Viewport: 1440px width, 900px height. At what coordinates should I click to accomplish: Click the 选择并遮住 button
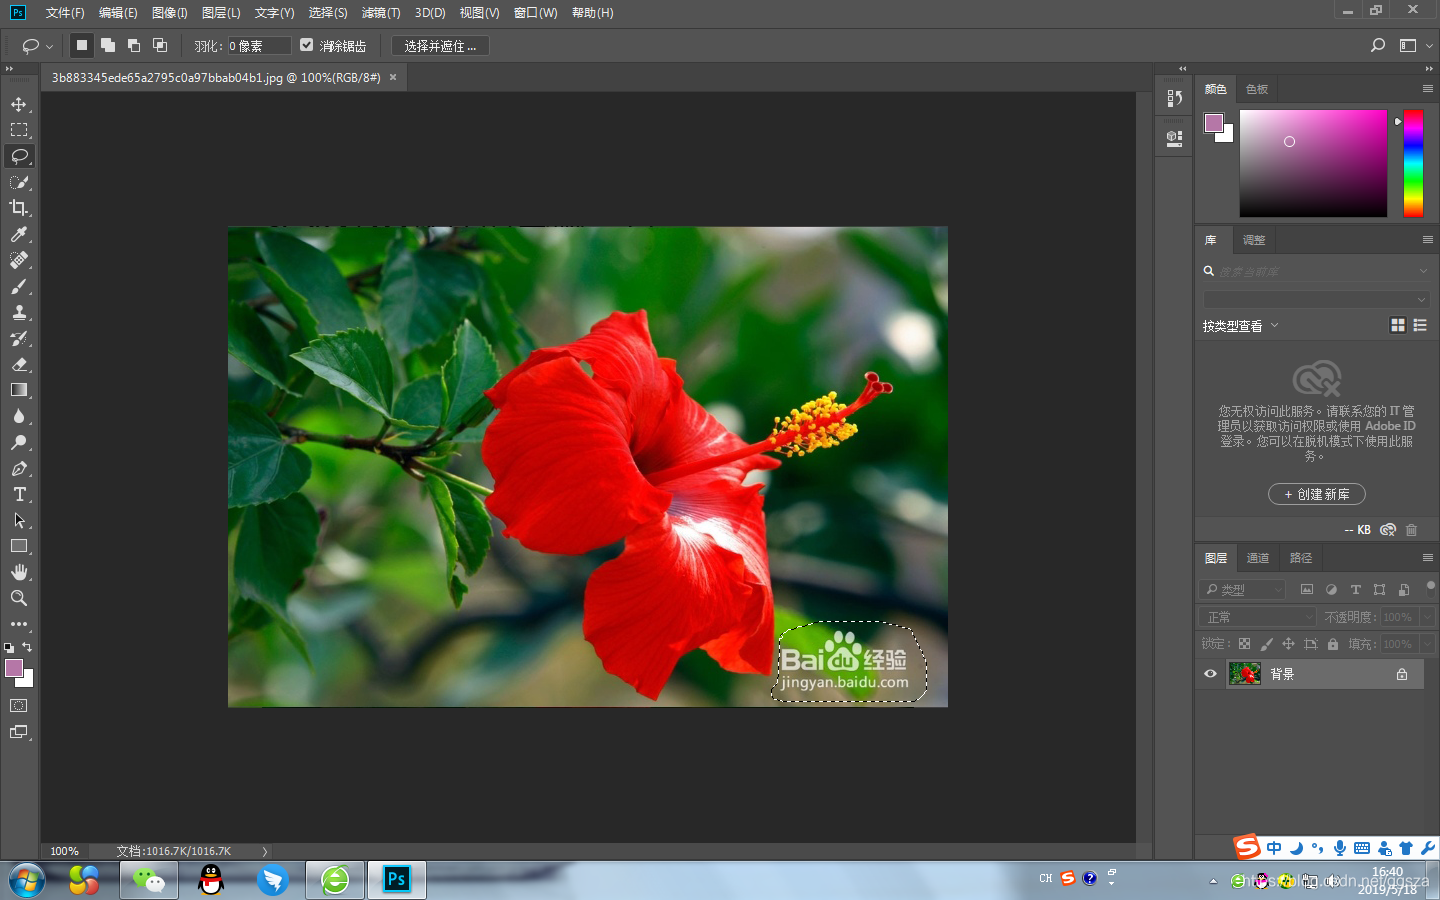pyautogui.click(x=440, y=46)
